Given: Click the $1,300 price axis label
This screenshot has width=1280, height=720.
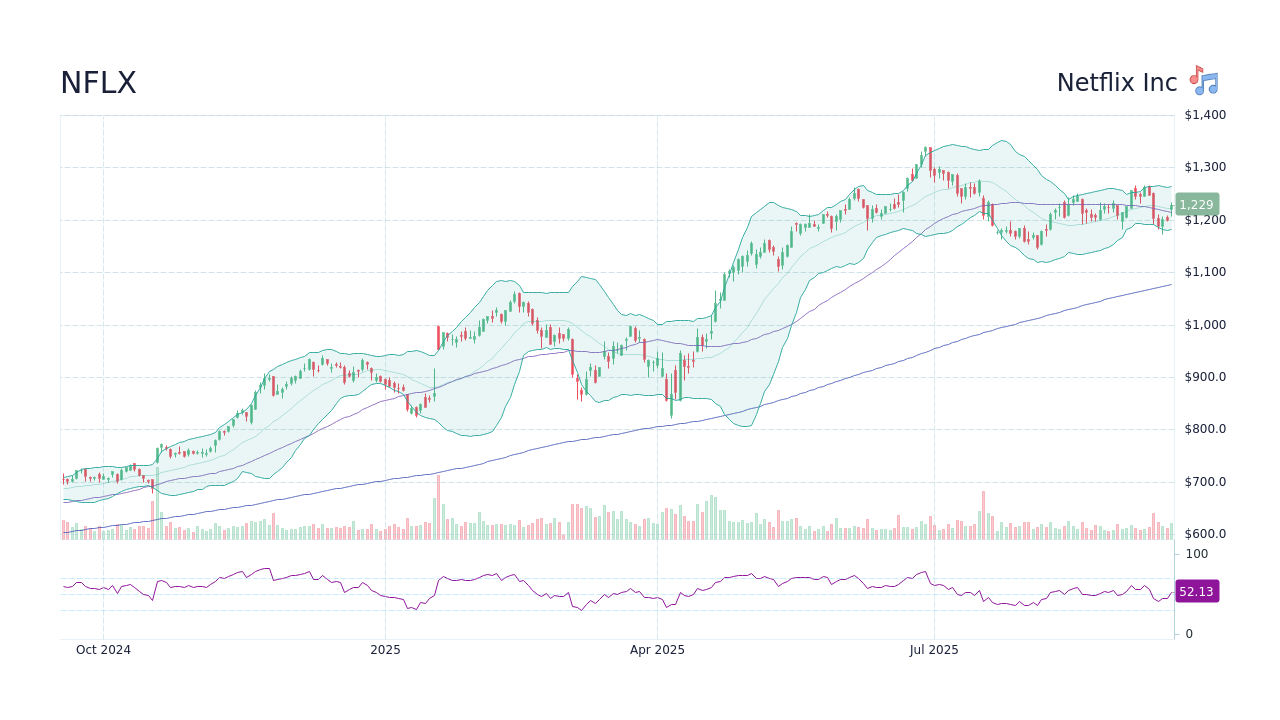Looking at the screenshot, I should [1205, 167].
